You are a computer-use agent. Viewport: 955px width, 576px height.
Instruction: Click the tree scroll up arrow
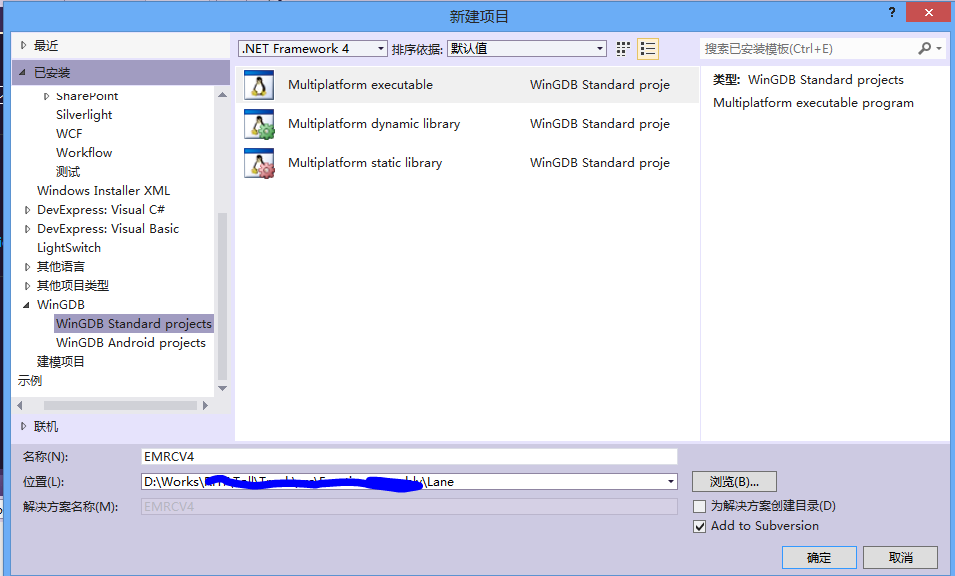click(222, 94)
